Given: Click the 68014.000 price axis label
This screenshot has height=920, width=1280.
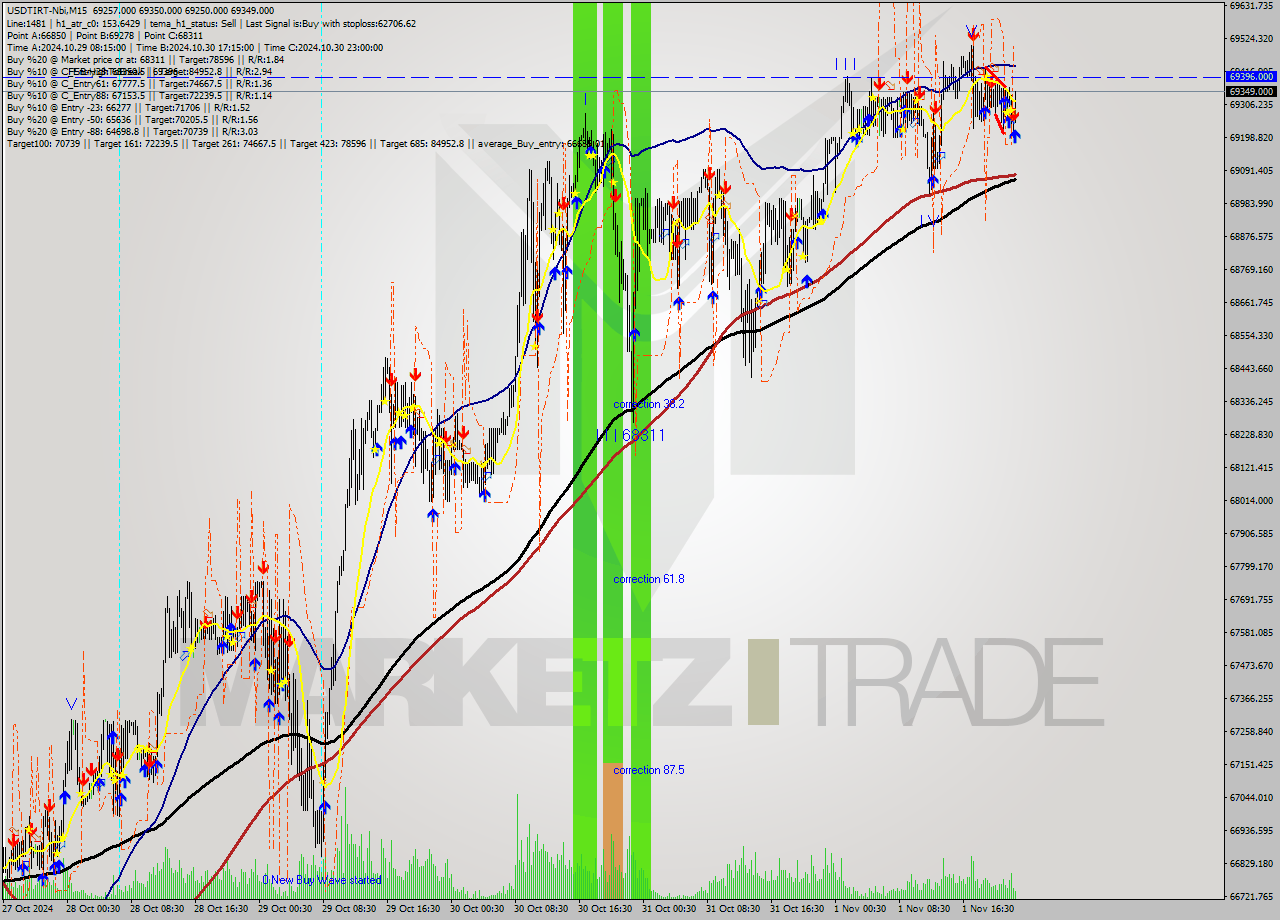Looking at the screenshot, I should click(1251, 500).
